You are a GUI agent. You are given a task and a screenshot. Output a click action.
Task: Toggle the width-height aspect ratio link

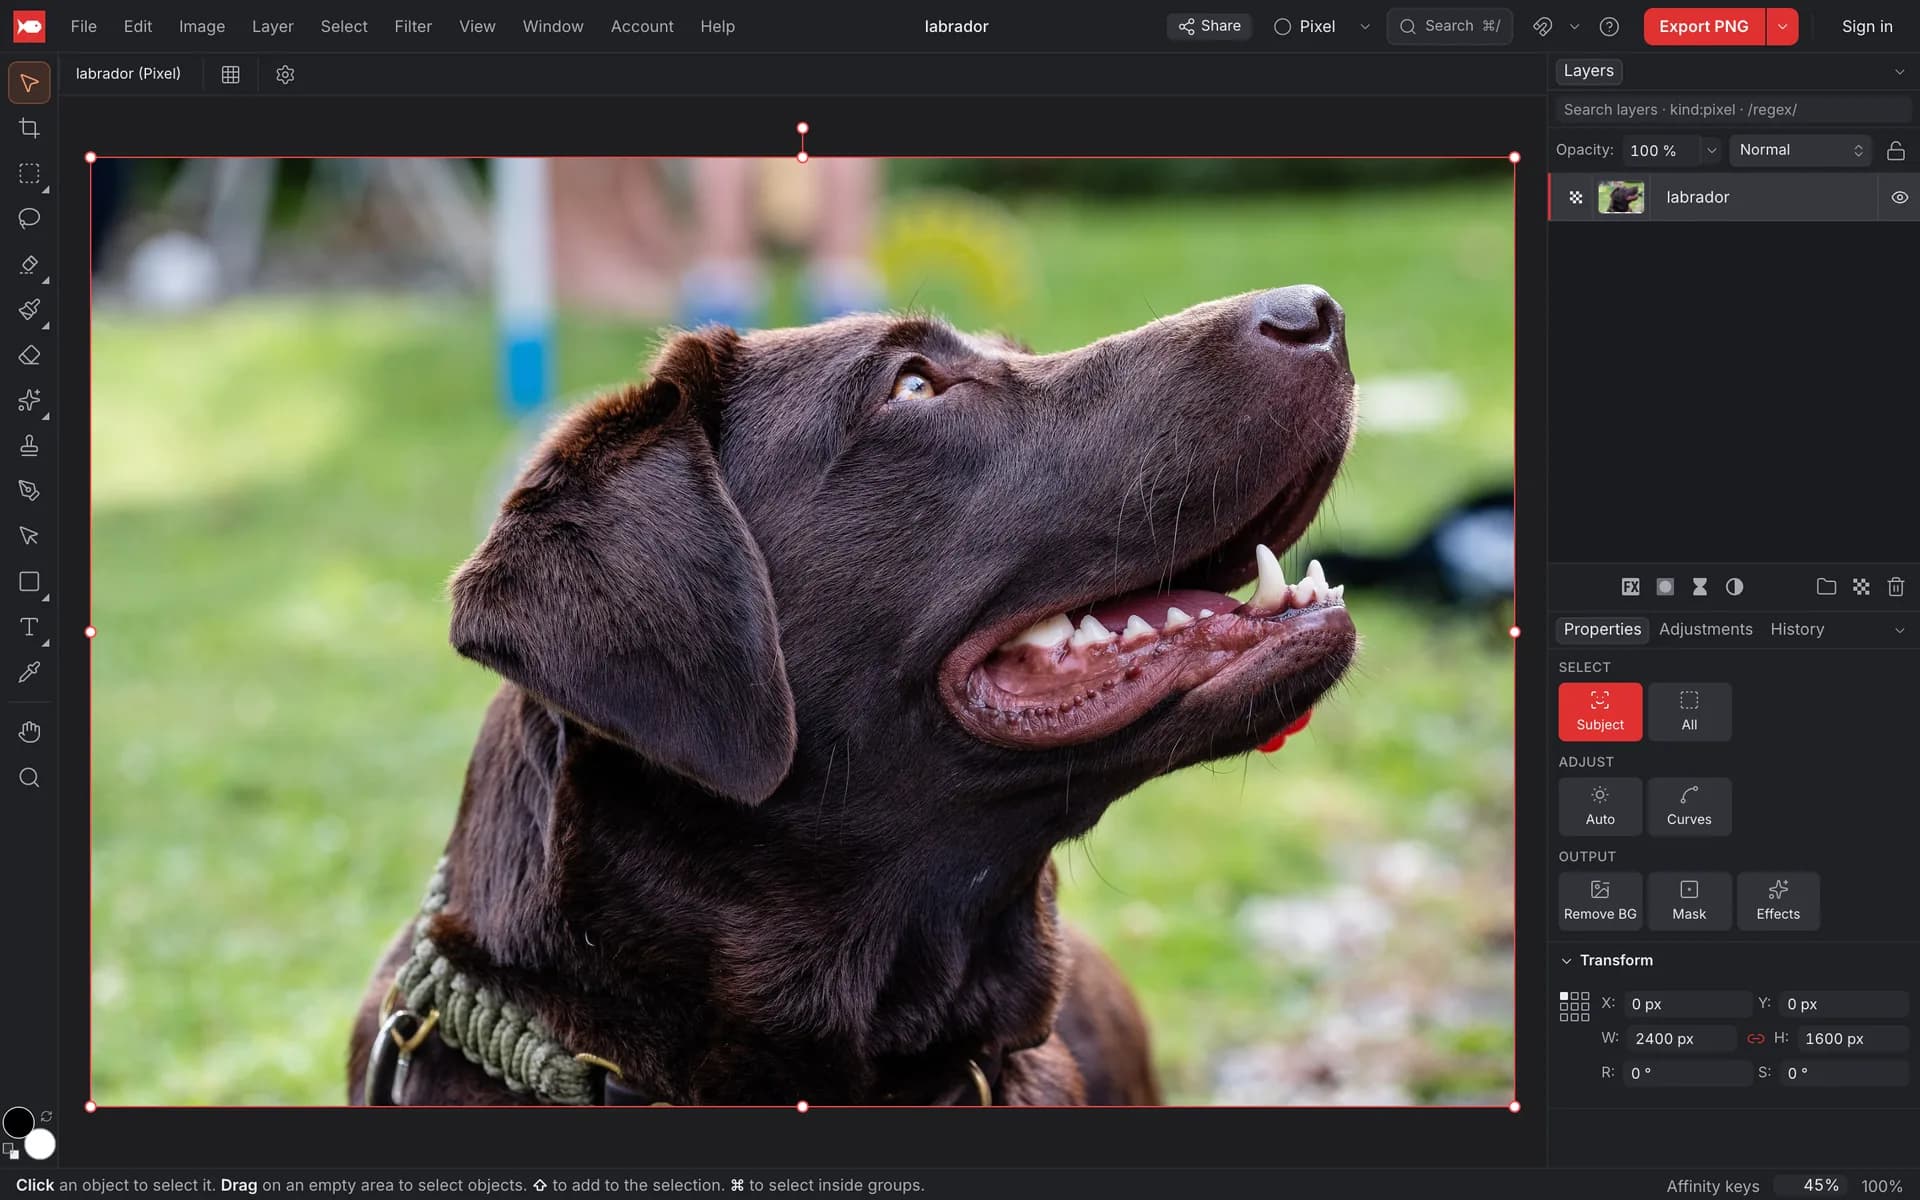tap(1755, 1039)
